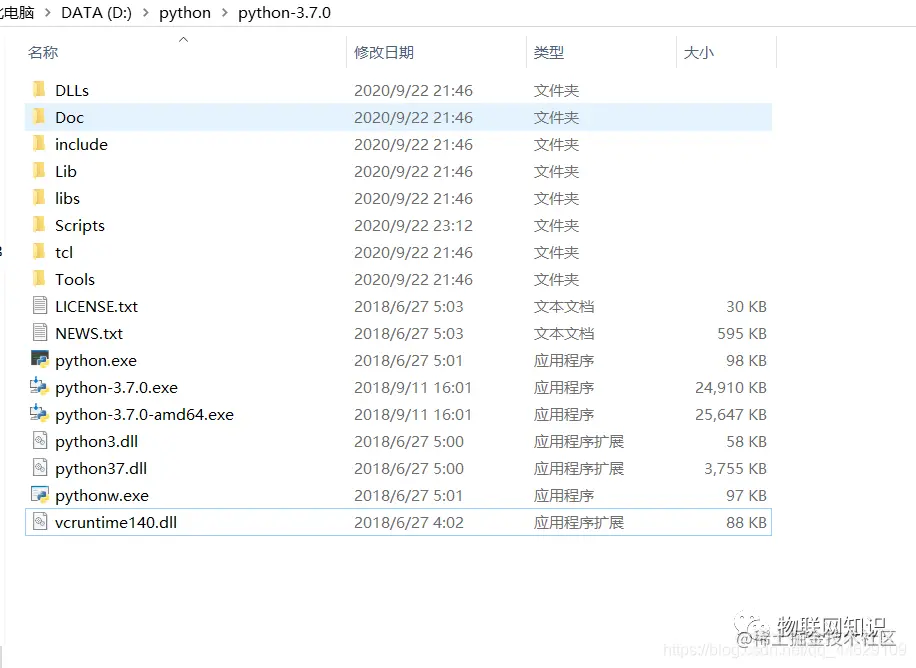Expand the breadcrumb chevron after python

click(224, 13)
